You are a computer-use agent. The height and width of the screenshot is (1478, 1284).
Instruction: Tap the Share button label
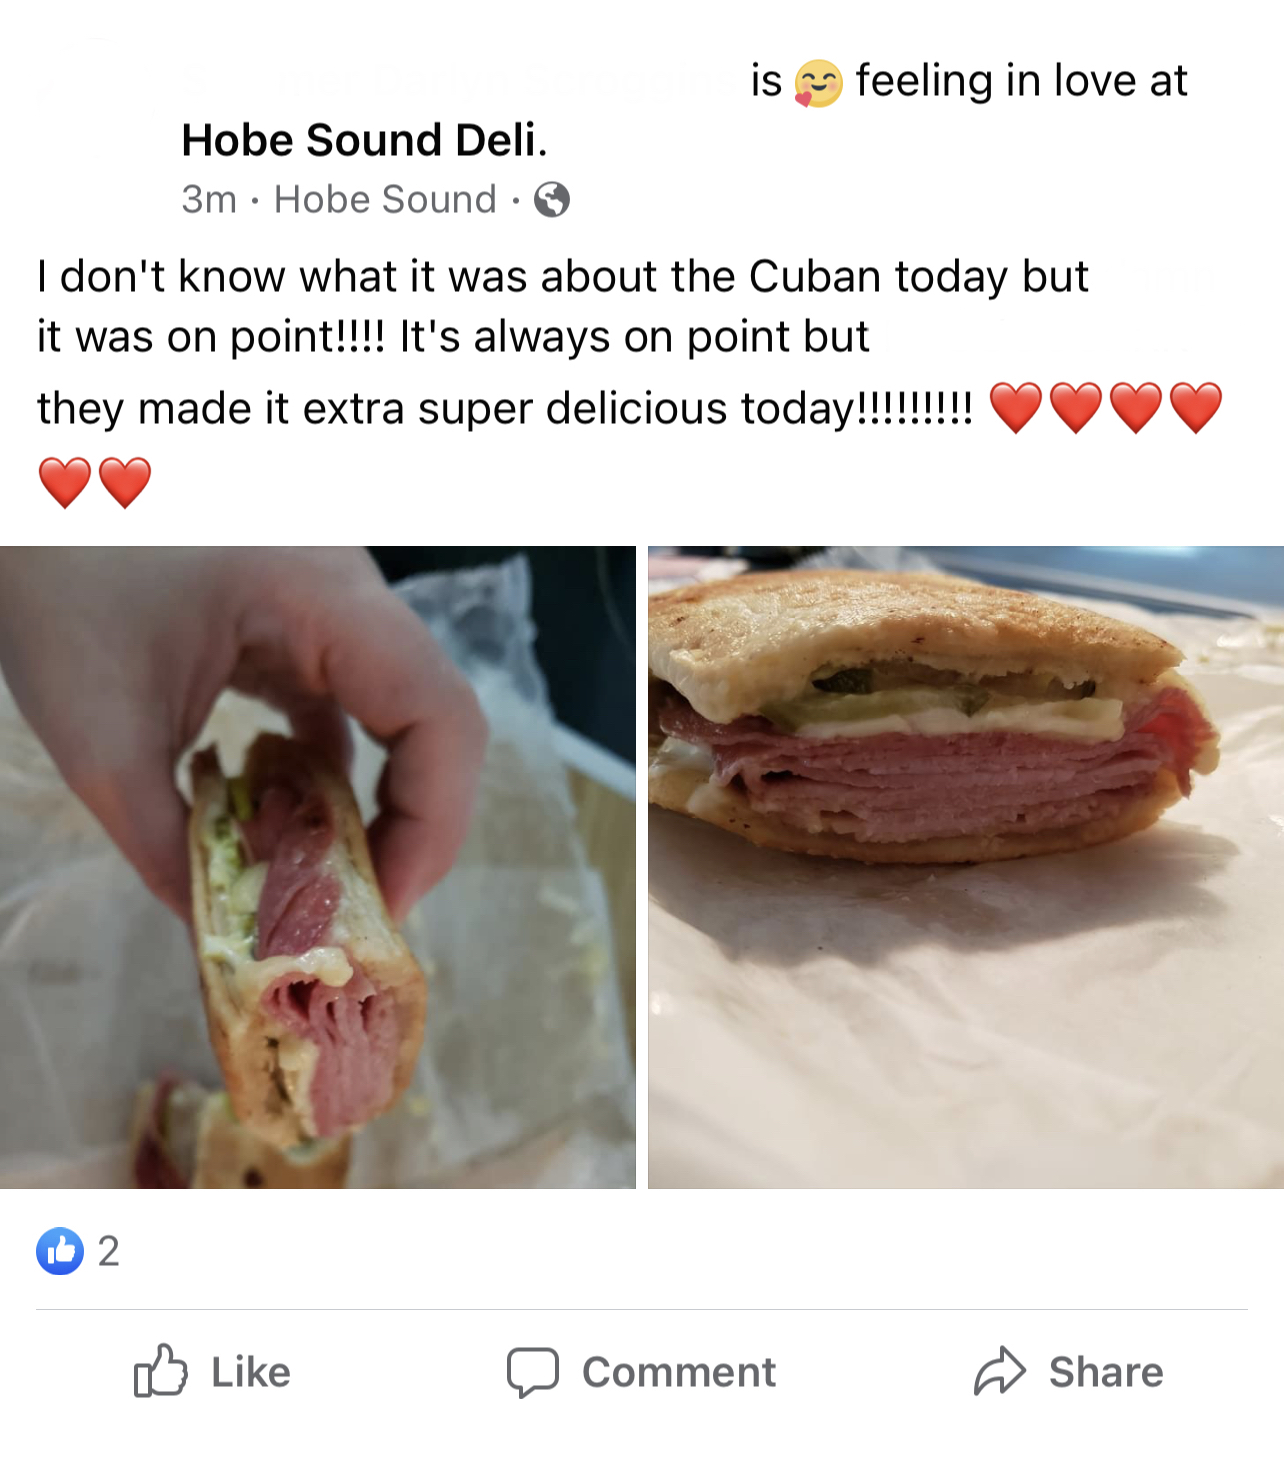(x=1106, y=1372)
